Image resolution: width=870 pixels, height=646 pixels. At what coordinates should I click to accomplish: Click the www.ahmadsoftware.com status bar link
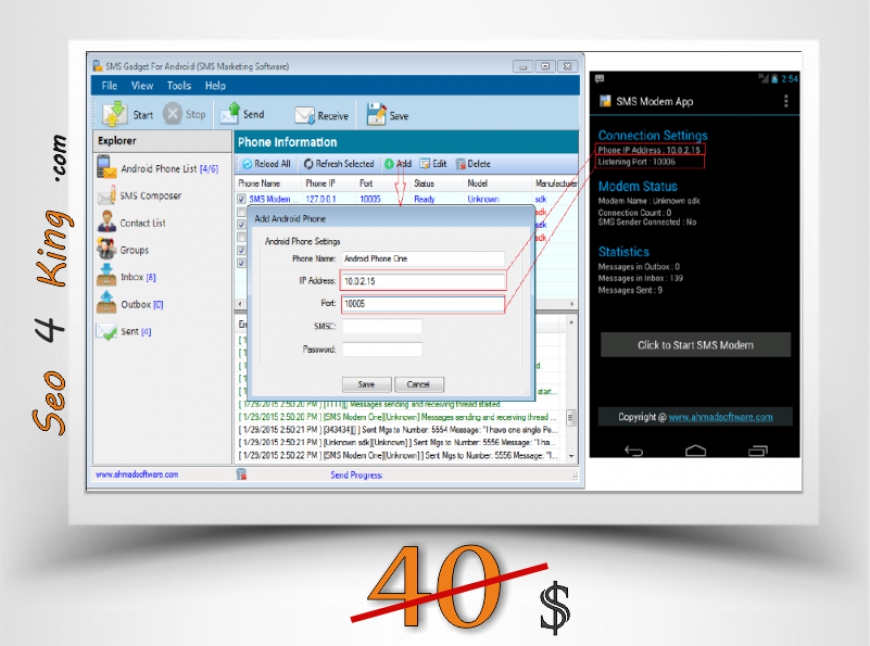point(136,475)
